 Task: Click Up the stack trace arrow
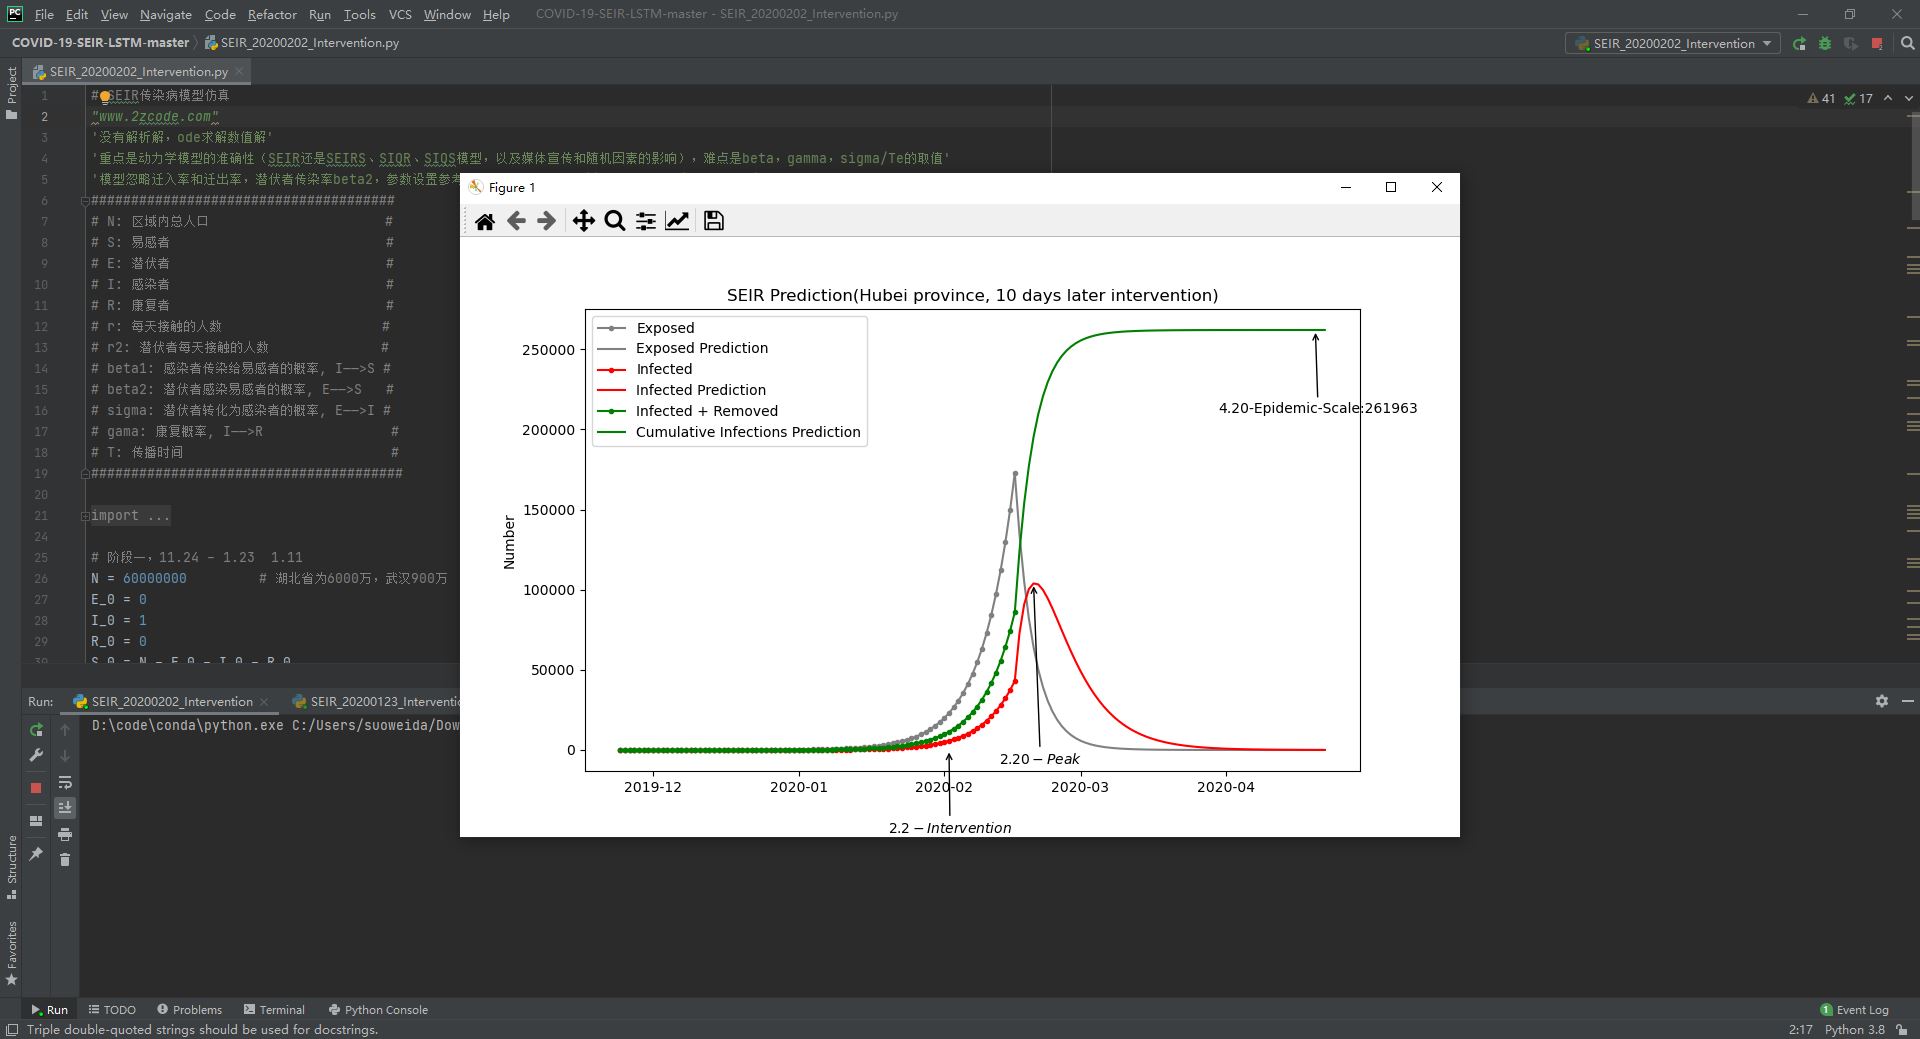65,730
